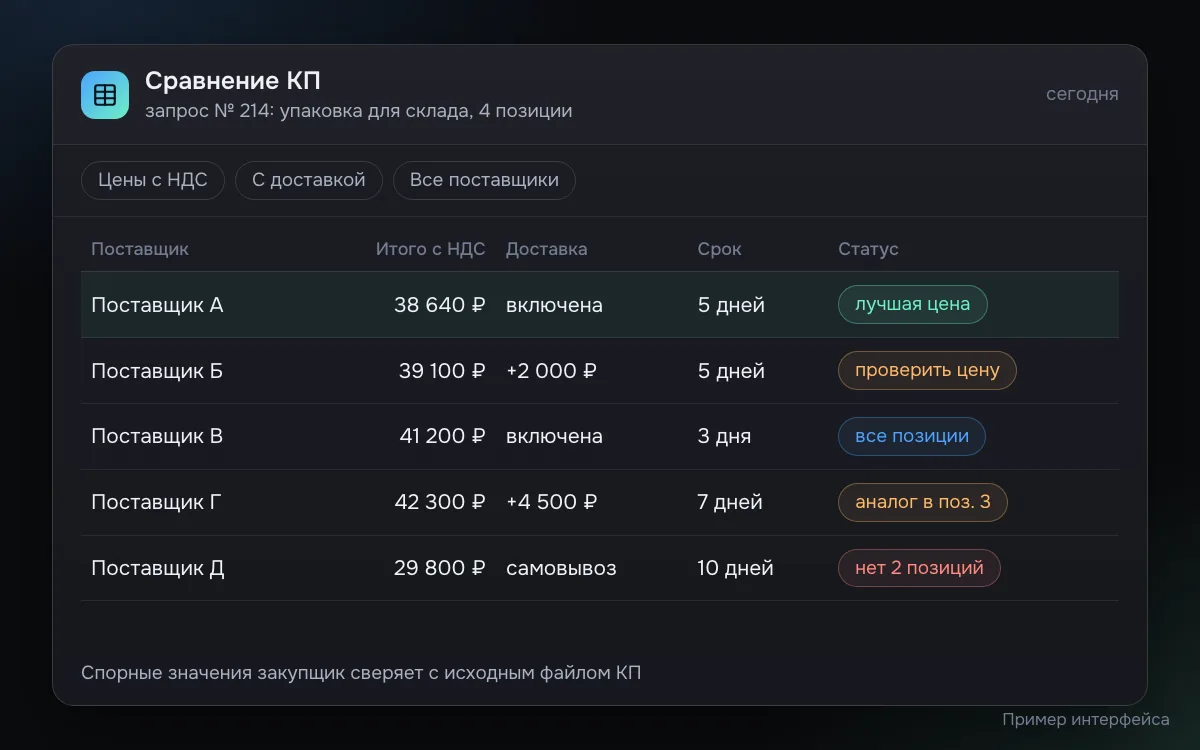This screenshot has width=1200, height=750.
Task: Toggle the С доставкой filter chip
Action: point(309,181)
